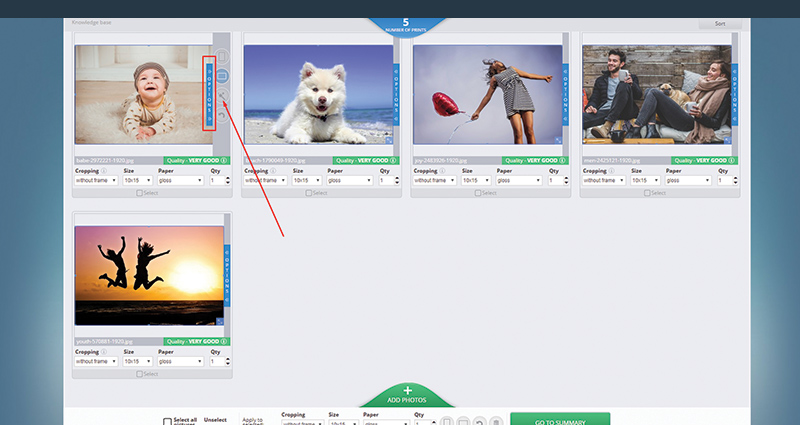The width and height of the screenshot is (800, 425).
Task: Click GO TO SUMMARY
Action: pyautogui.click(x=560, y=419)
